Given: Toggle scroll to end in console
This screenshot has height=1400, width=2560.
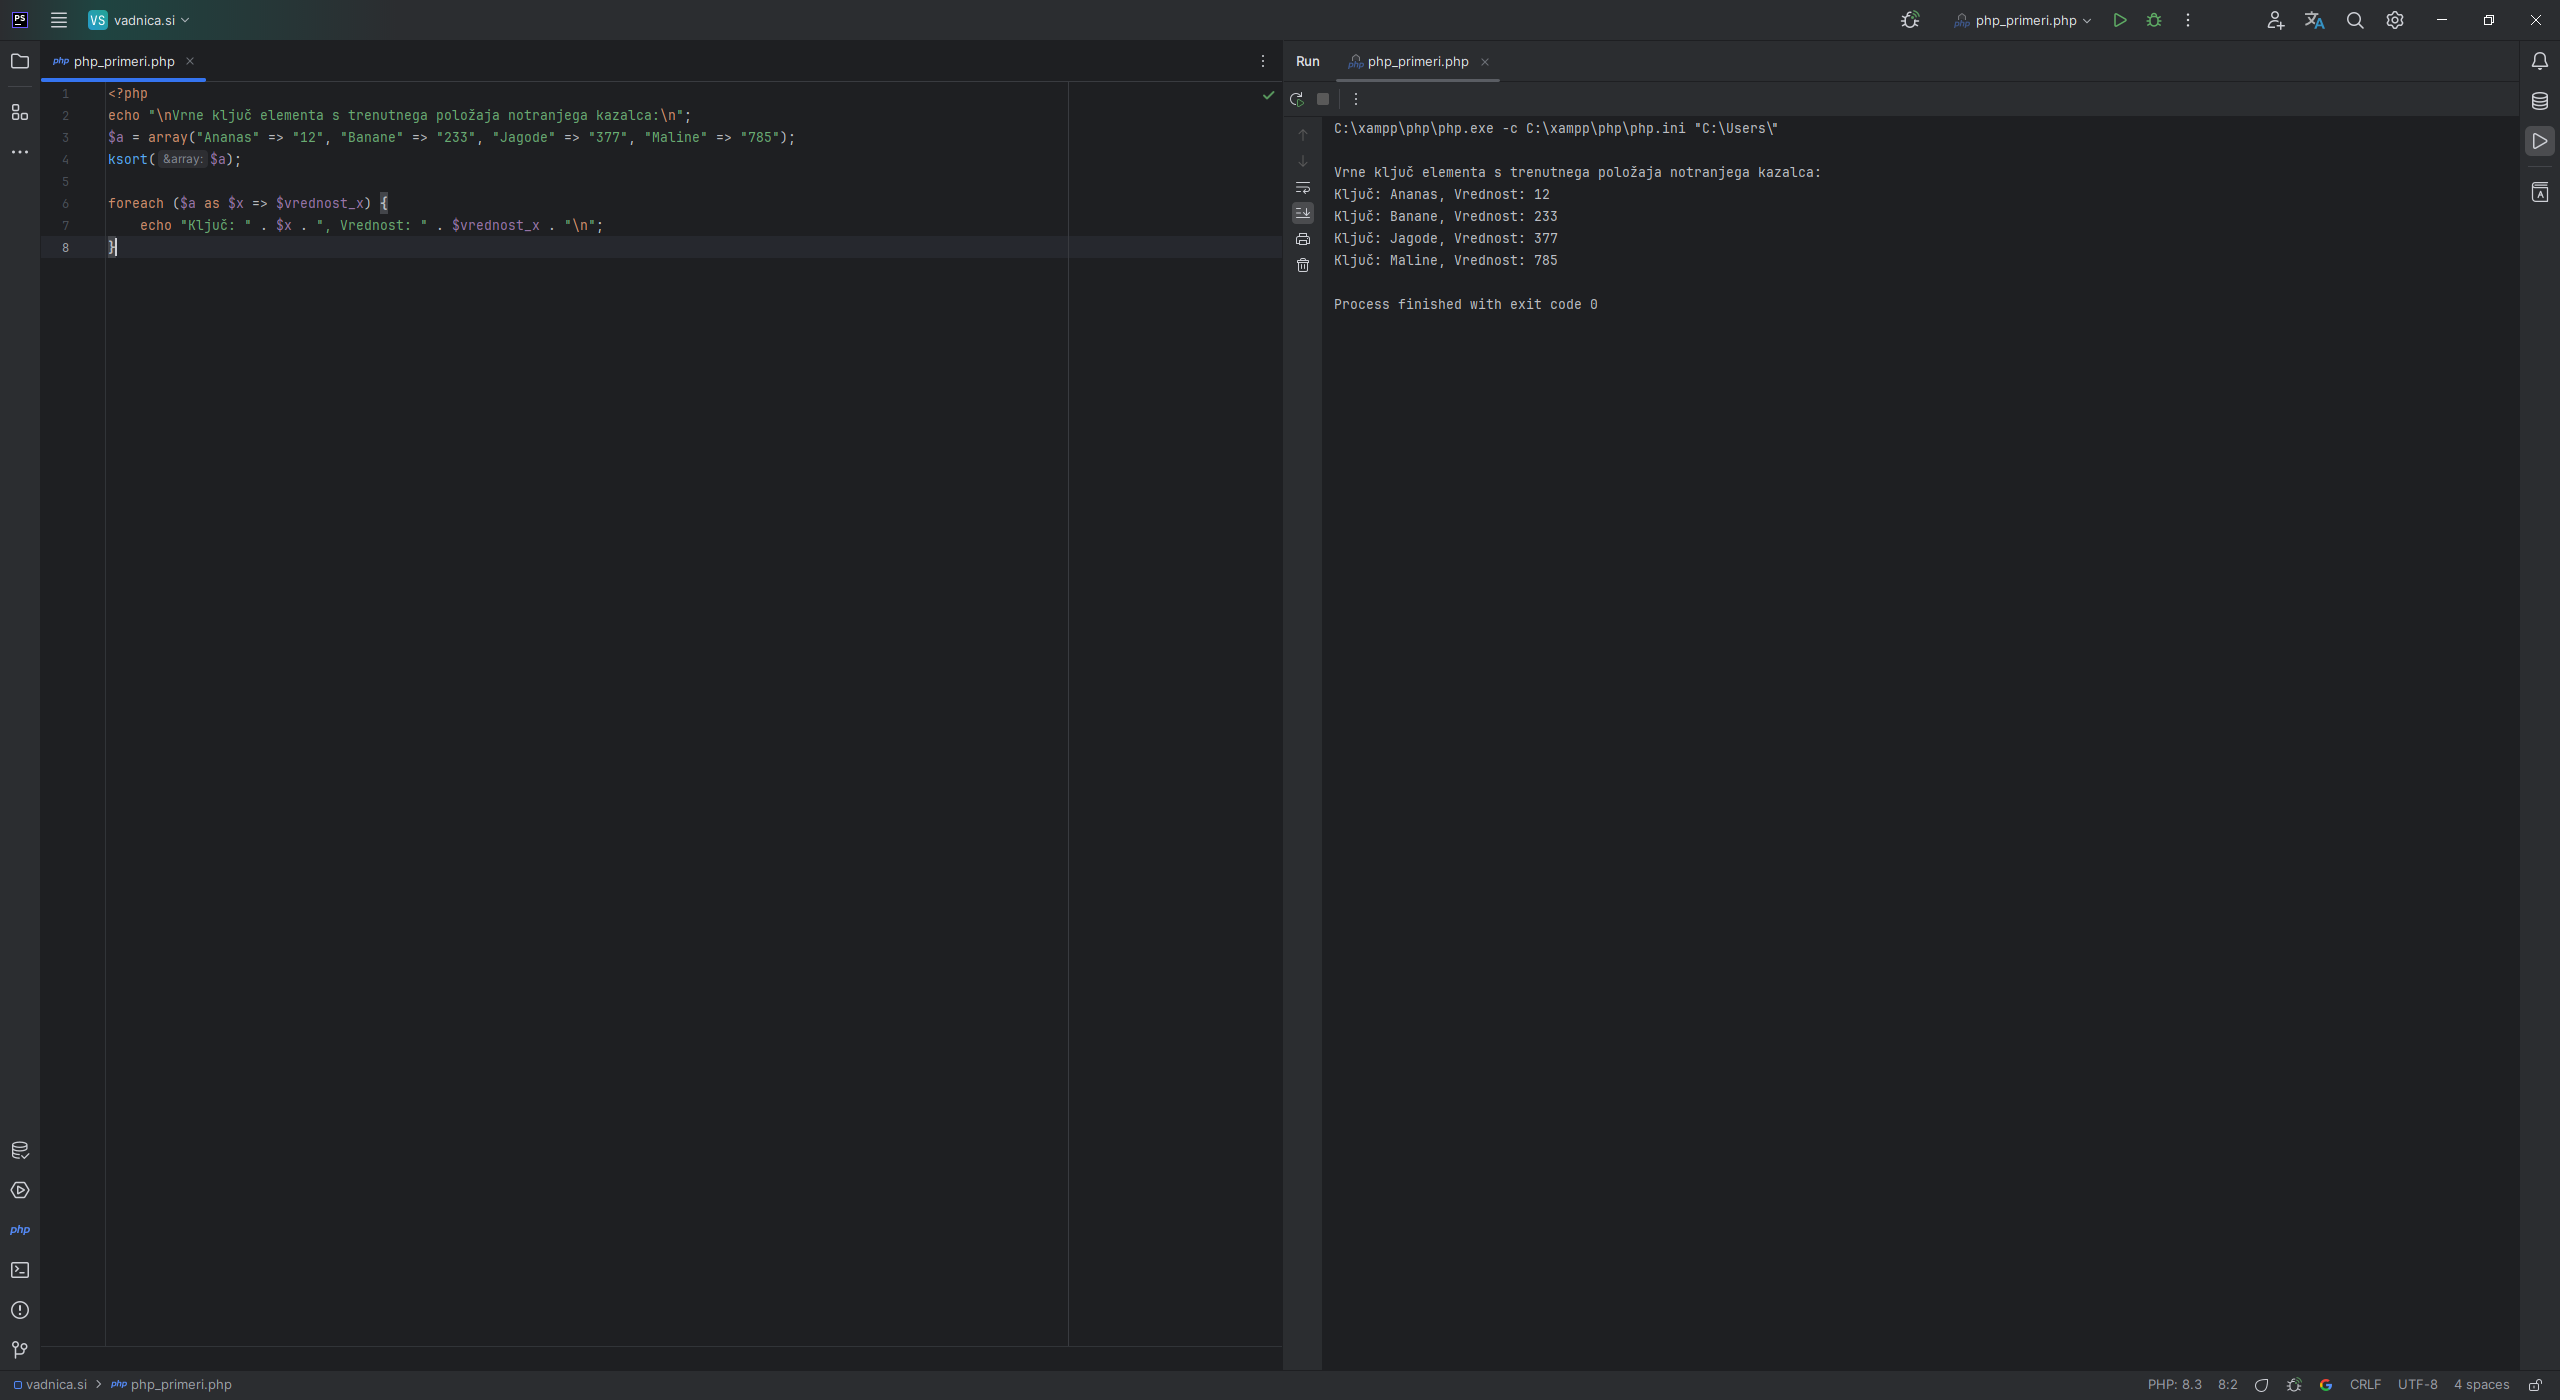Looking at the screenshot, I should coord(1302,212).
